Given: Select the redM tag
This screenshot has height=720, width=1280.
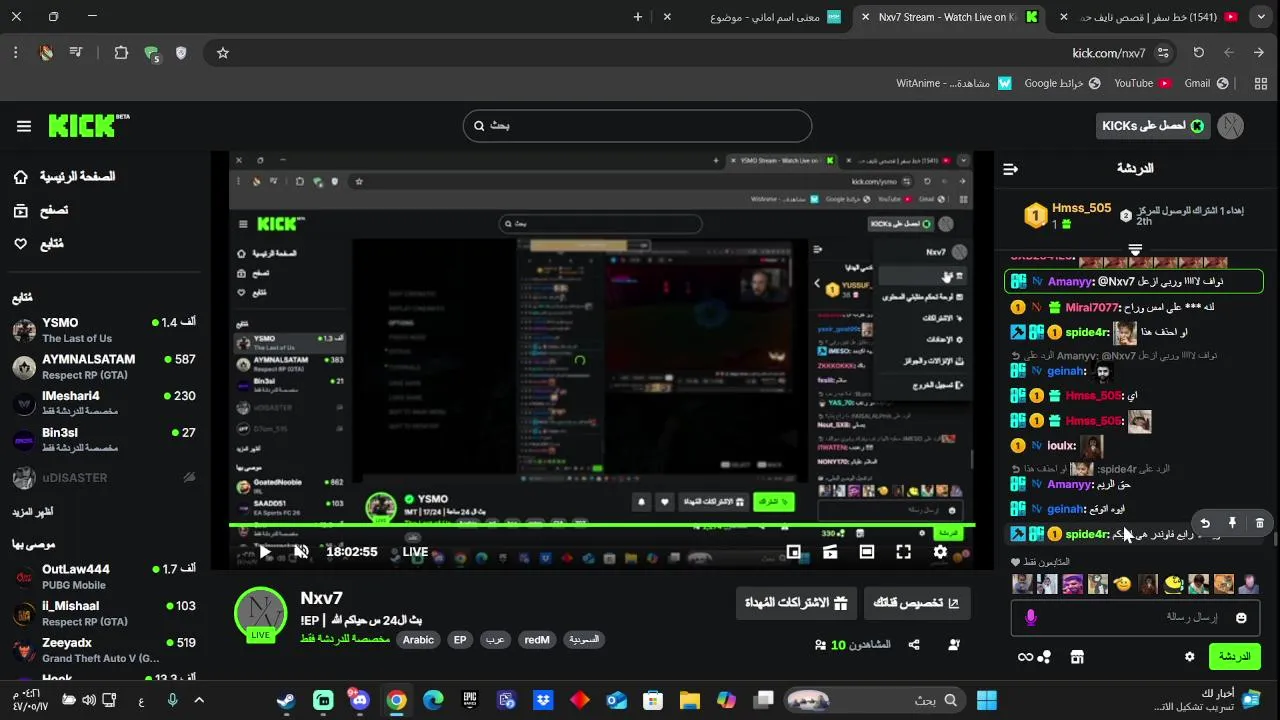Looking at the screenshot, I should tap(537, 640).
